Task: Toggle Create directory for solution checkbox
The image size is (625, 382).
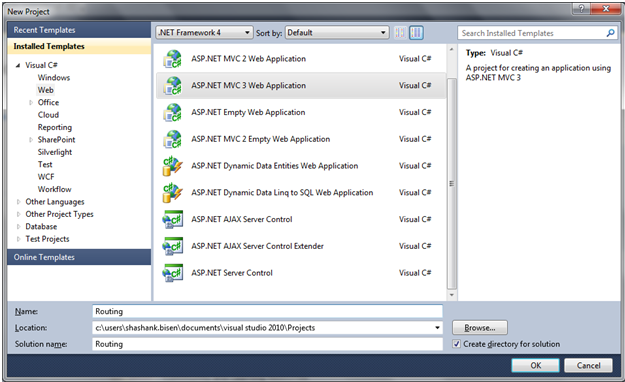Action: click(x=457, y=344)
